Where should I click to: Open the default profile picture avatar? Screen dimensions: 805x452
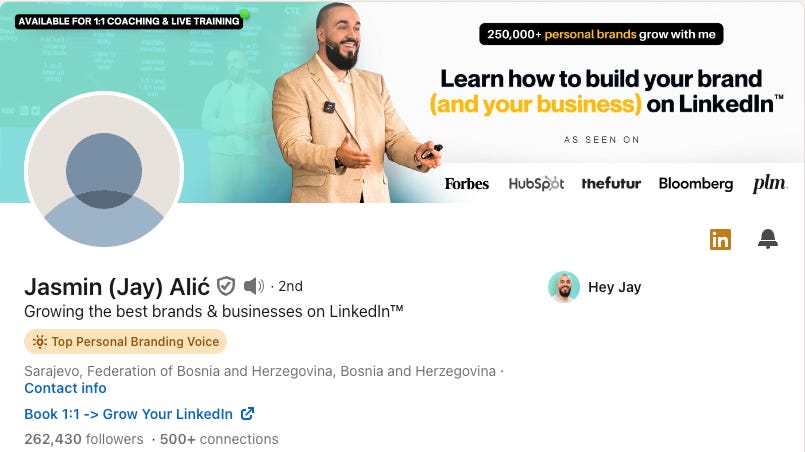point(104,171)
